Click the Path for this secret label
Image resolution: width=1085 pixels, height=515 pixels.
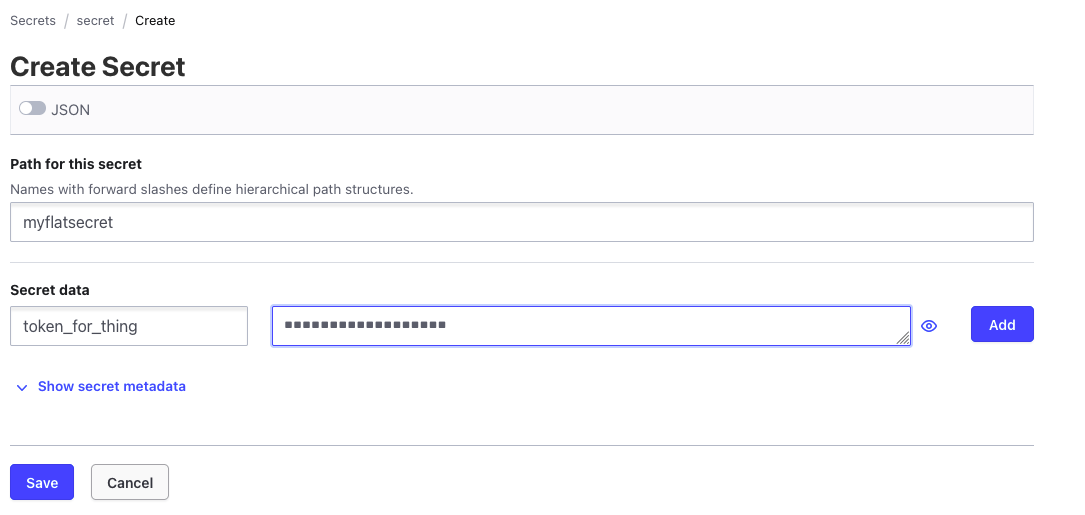click(76, 164)
